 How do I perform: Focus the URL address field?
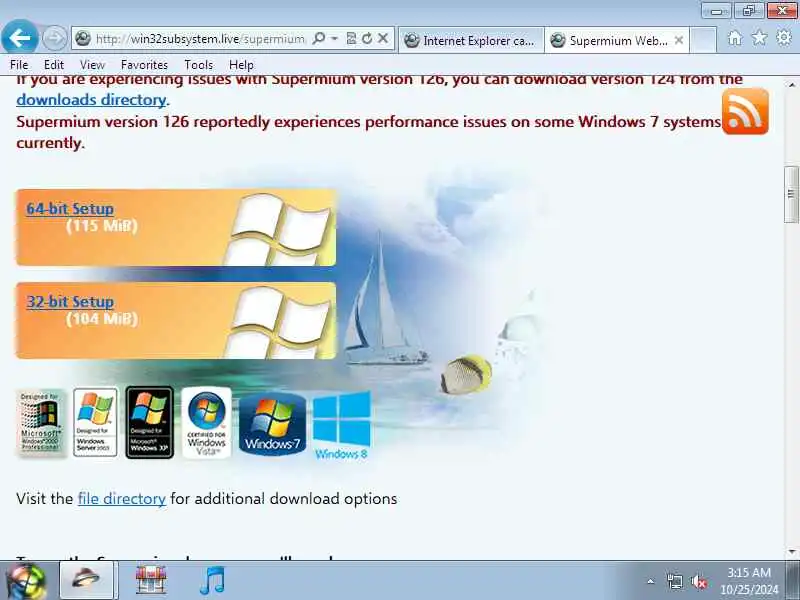(200, 39)
